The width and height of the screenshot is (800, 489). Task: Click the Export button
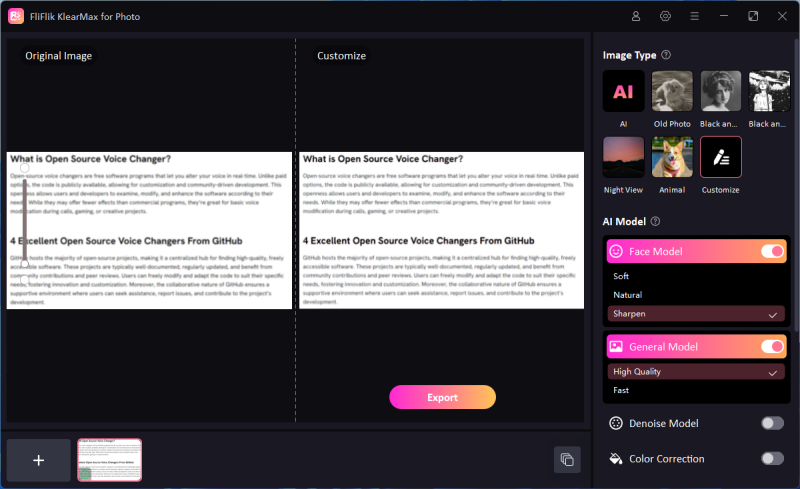pyautogui.click(x=442, y=397)
